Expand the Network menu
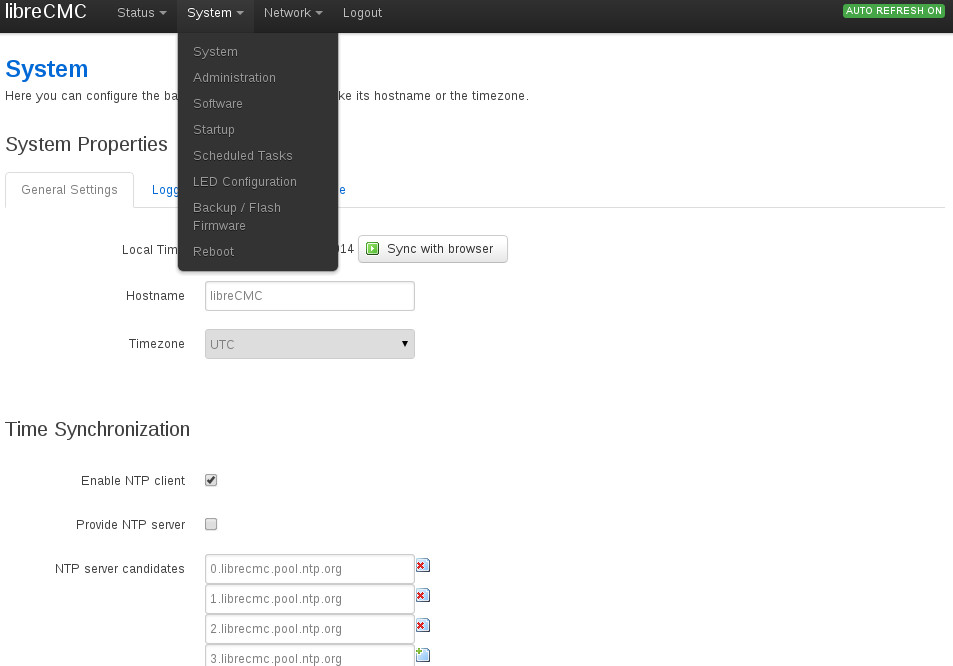The image size is (953, 666). tap(292, 13)
